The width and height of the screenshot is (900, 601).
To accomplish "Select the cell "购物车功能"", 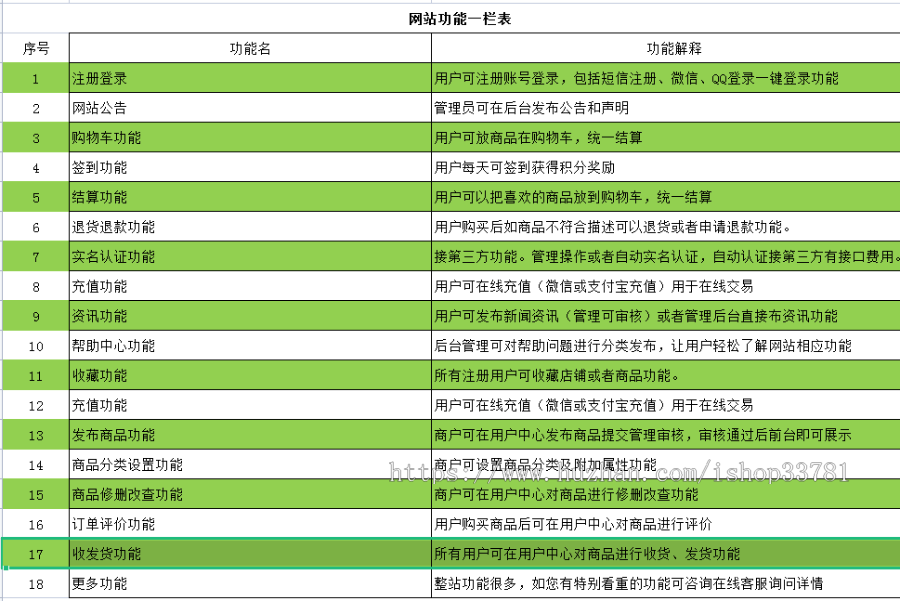I will point(250,138).
